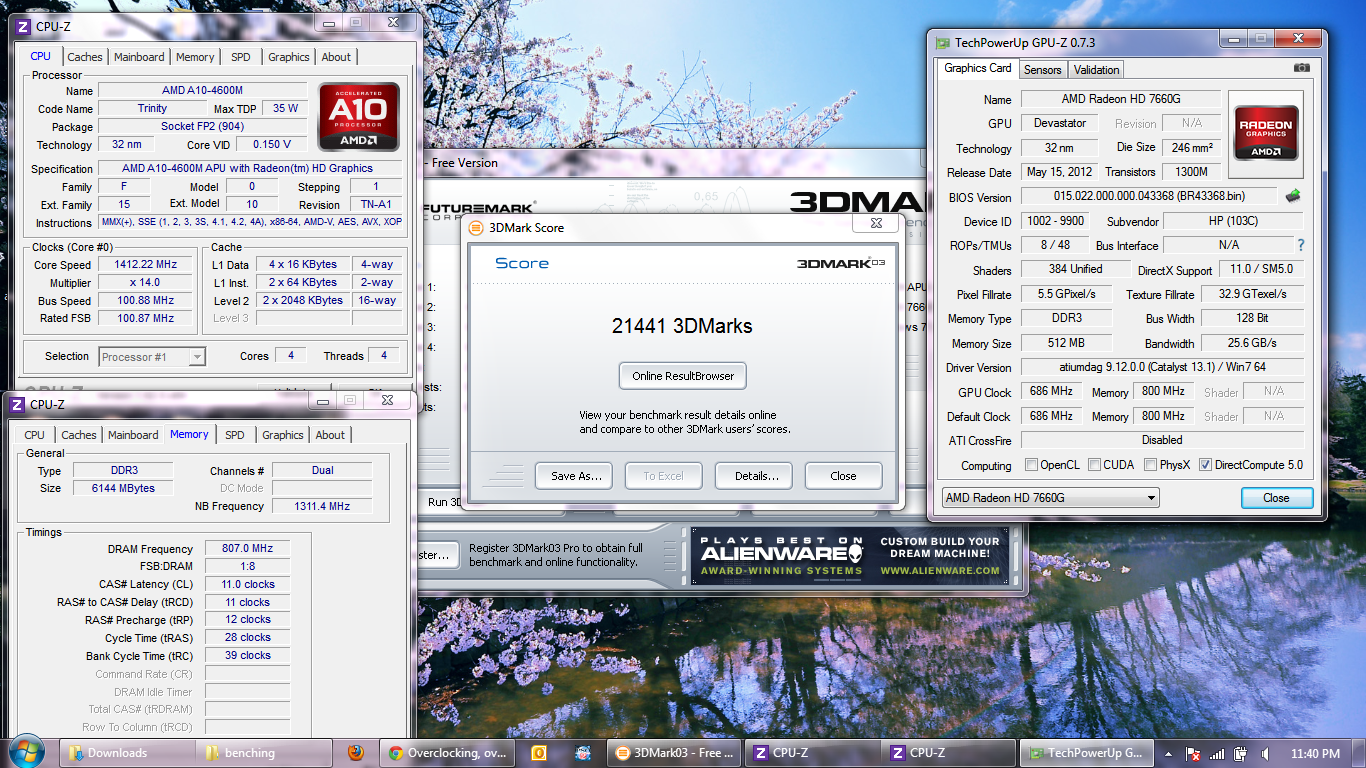Open the benching folder taskbar button
The image size is (1366, 768).
tap(265, 753)
